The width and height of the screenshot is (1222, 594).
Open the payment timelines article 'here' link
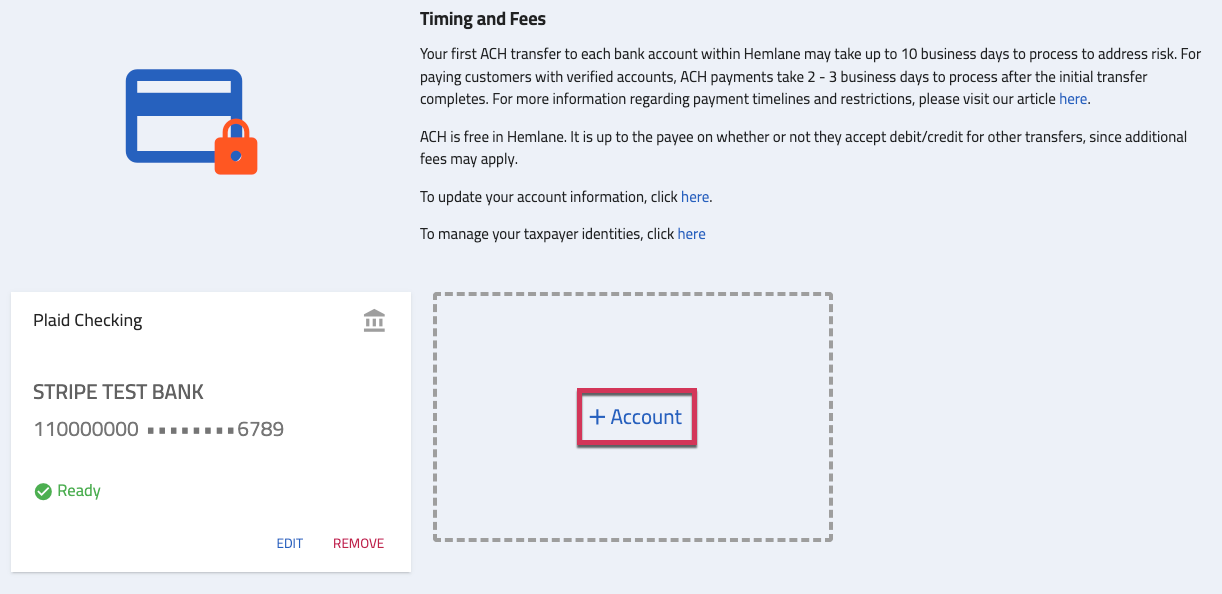coord(1073,99)
